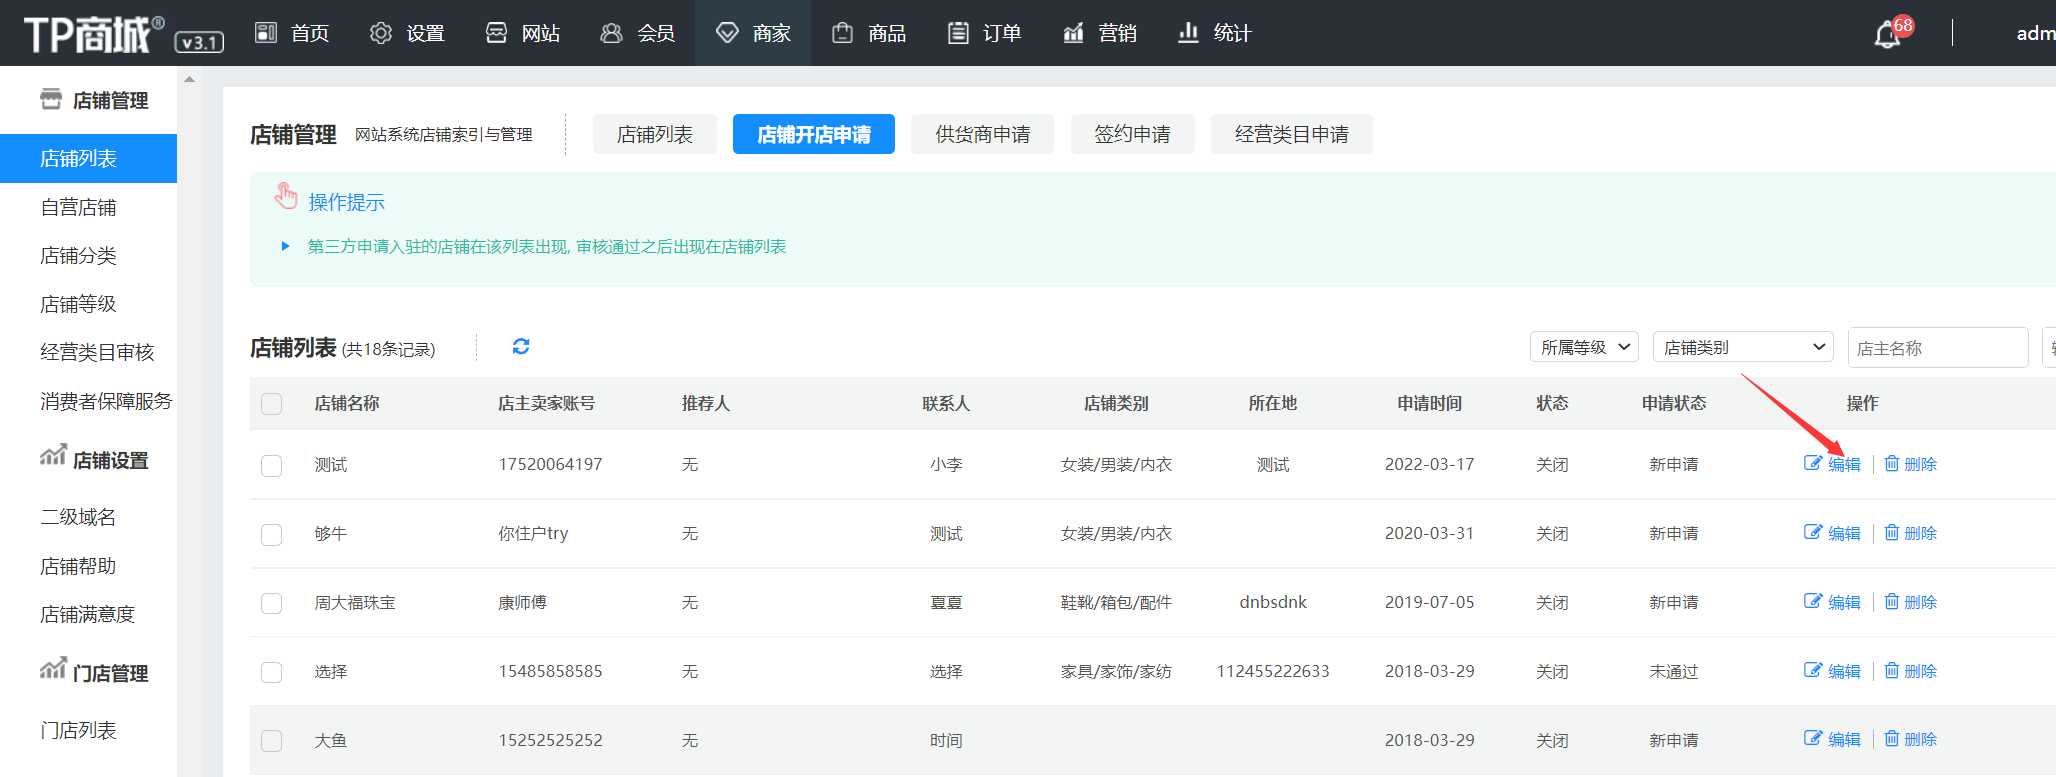
Task: Check the box for 周大福珠宝 row
Action: pos(271,603)
